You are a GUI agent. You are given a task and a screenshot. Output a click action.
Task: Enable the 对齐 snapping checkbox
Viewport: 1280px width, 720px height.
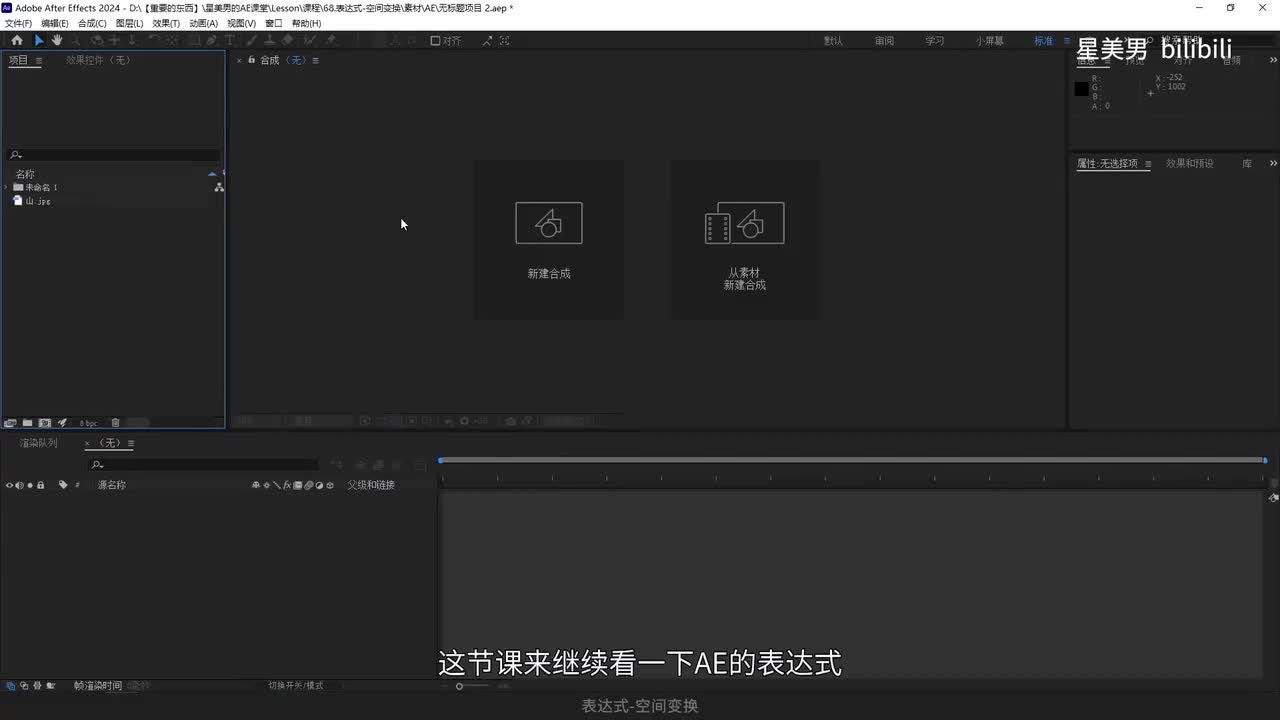point(435,41)
